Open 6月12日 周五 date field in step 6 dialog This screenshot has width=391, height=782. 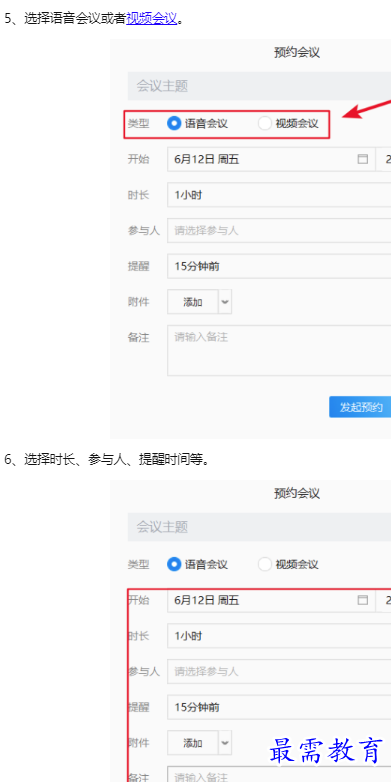(271, 600)
